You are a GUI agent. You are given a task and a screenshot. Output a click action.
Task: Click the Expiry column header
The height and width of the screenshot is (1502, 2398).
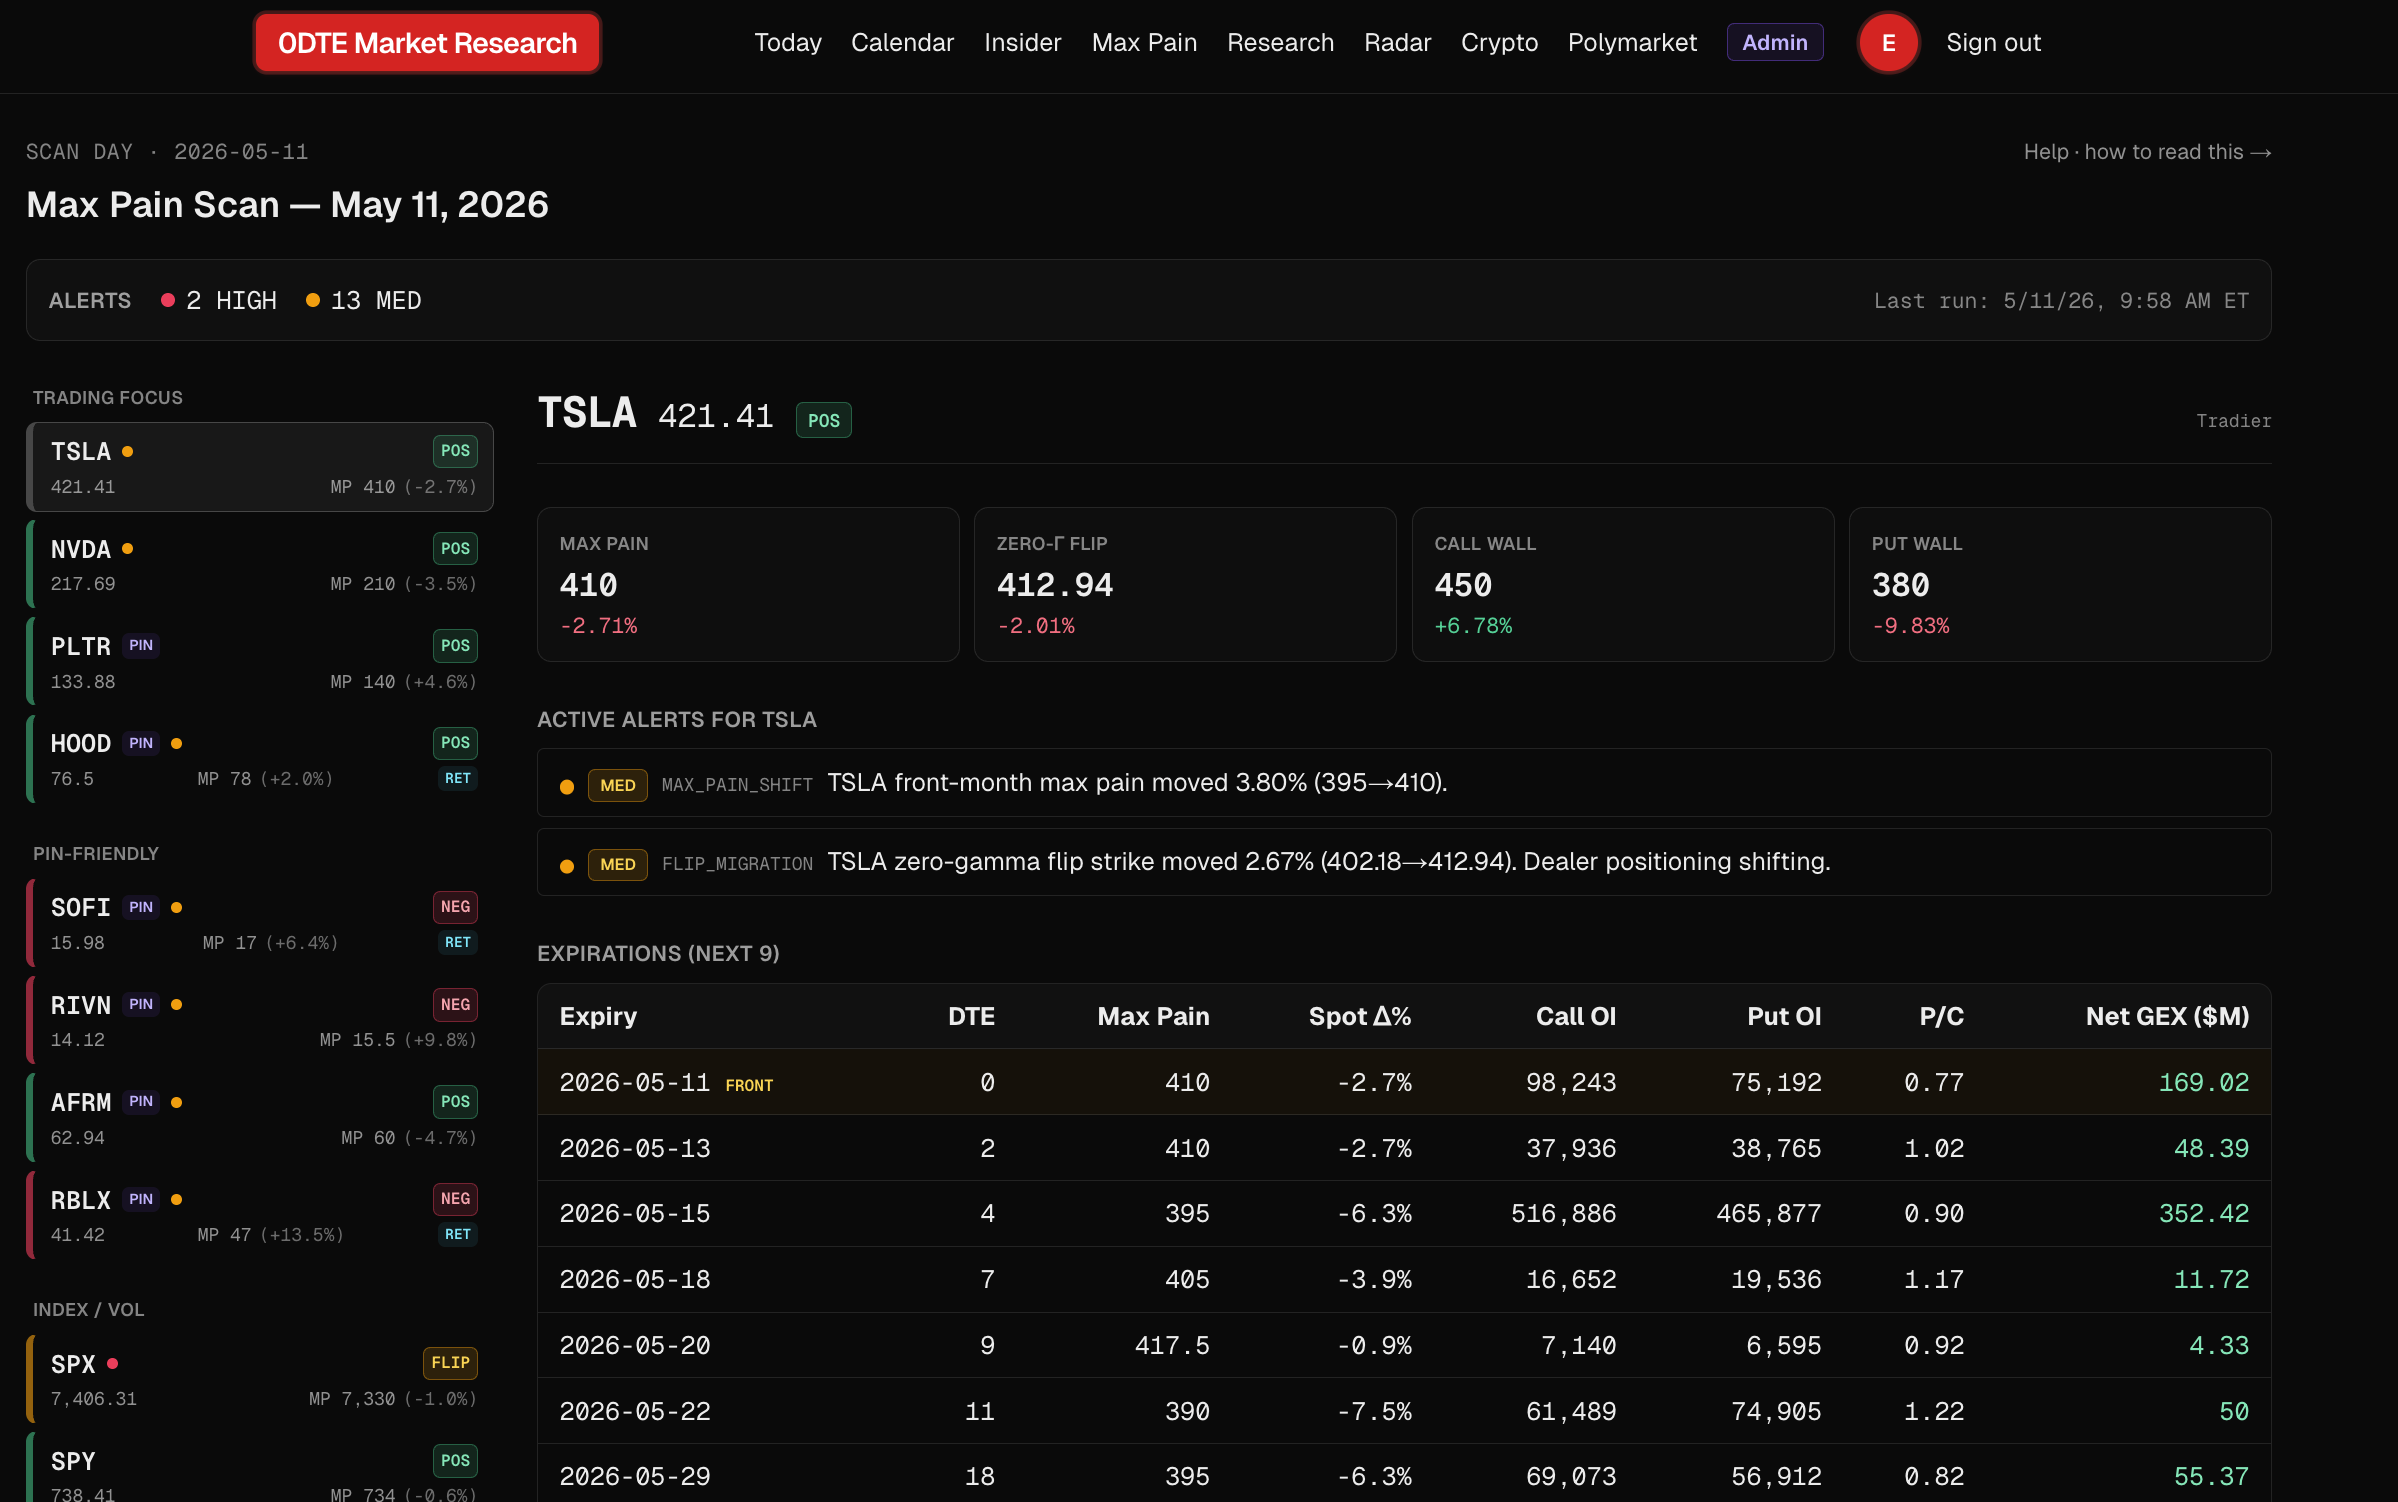point(598,1016)
